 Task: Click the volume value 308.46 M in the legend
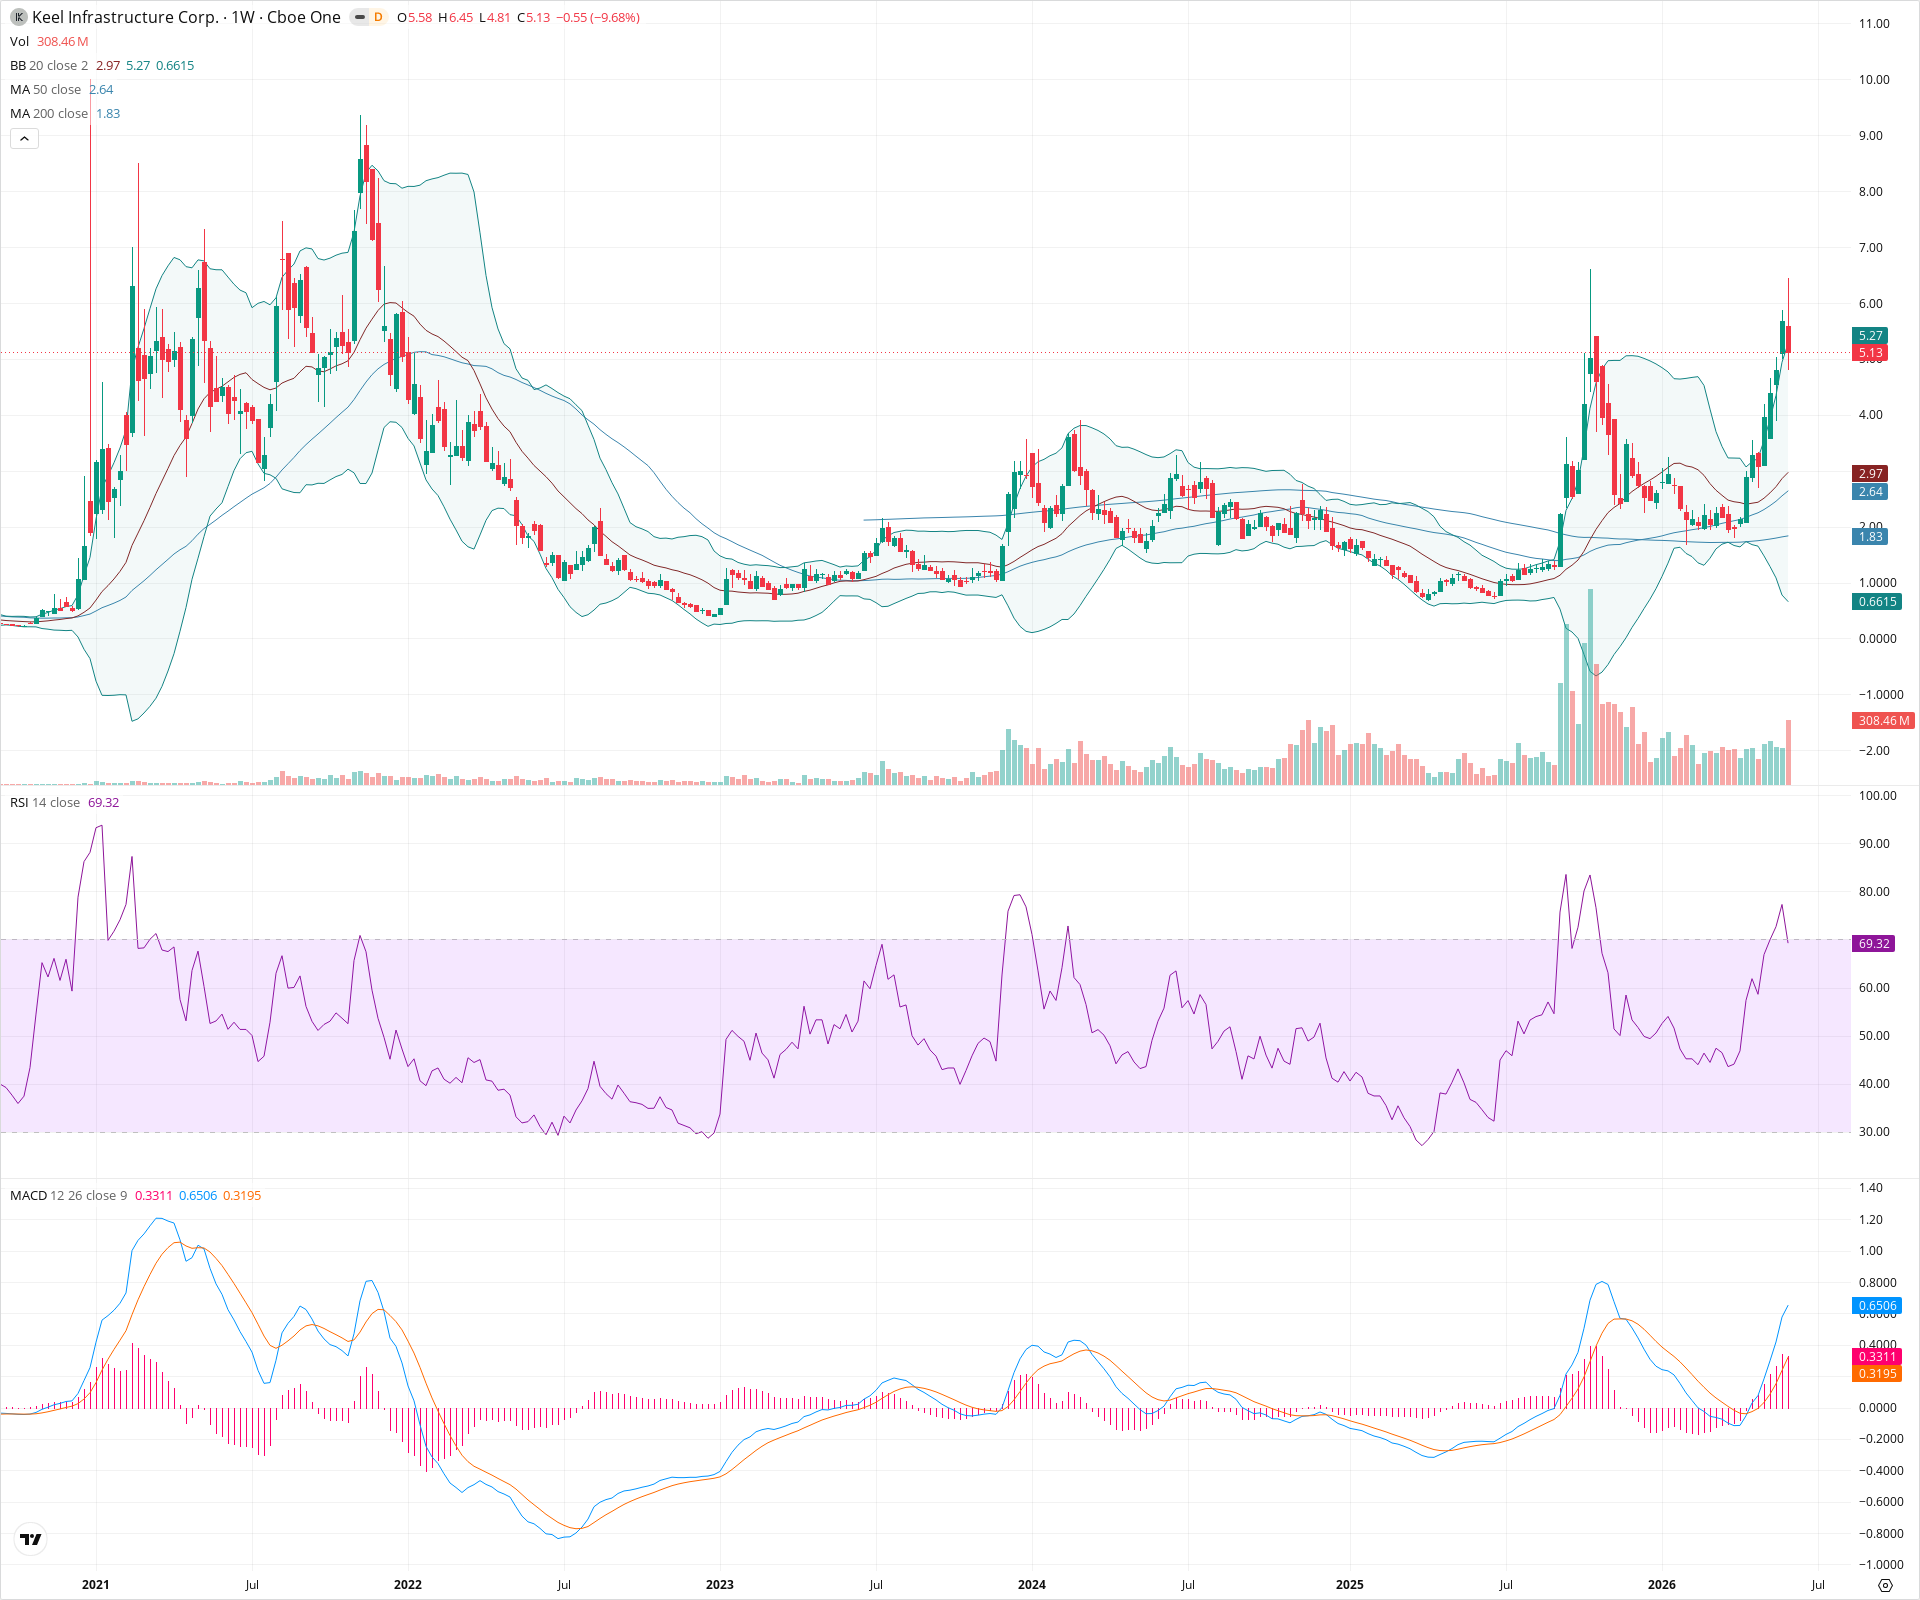coord(63,41)
